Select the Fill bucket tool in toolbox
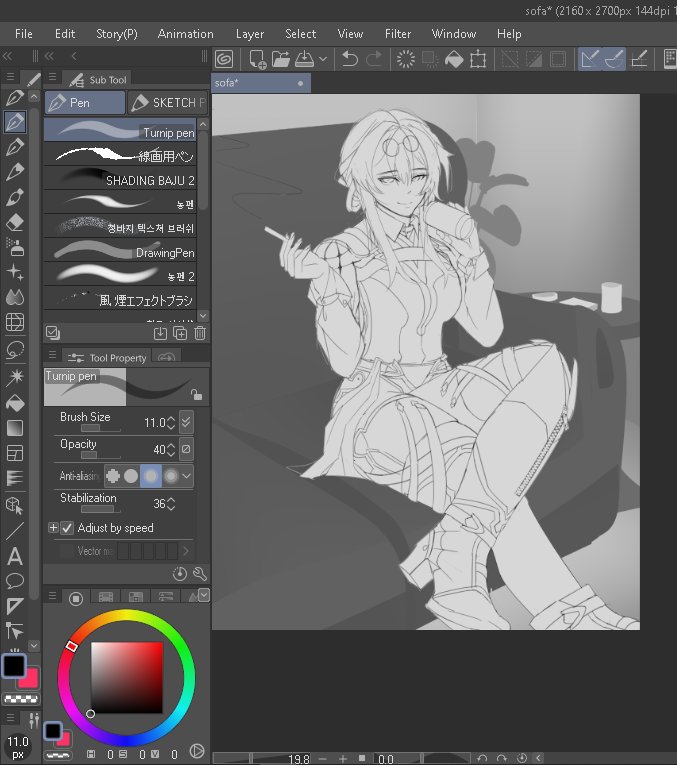This screenshot has height=765, width=677. [x=15, y=403]
